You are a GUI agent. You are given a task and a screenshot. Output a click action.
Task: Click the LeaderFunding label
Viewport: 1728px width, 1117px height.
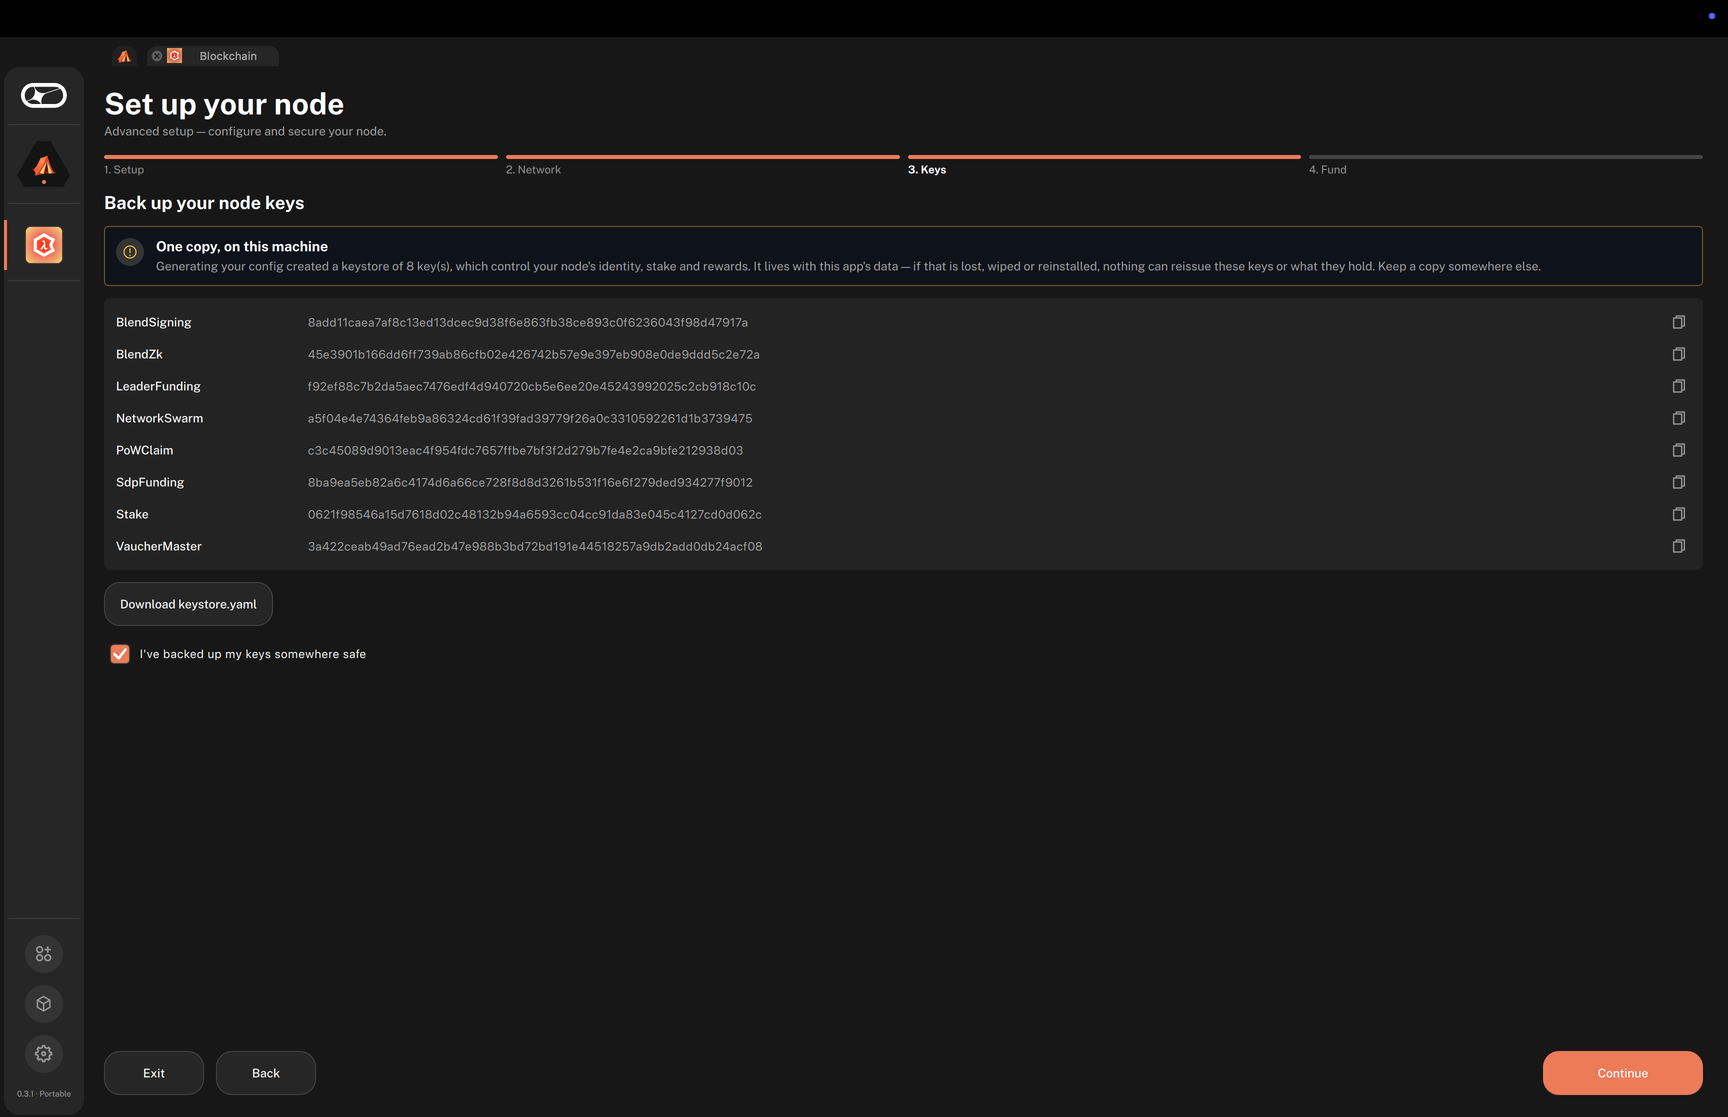pos(158,386)
